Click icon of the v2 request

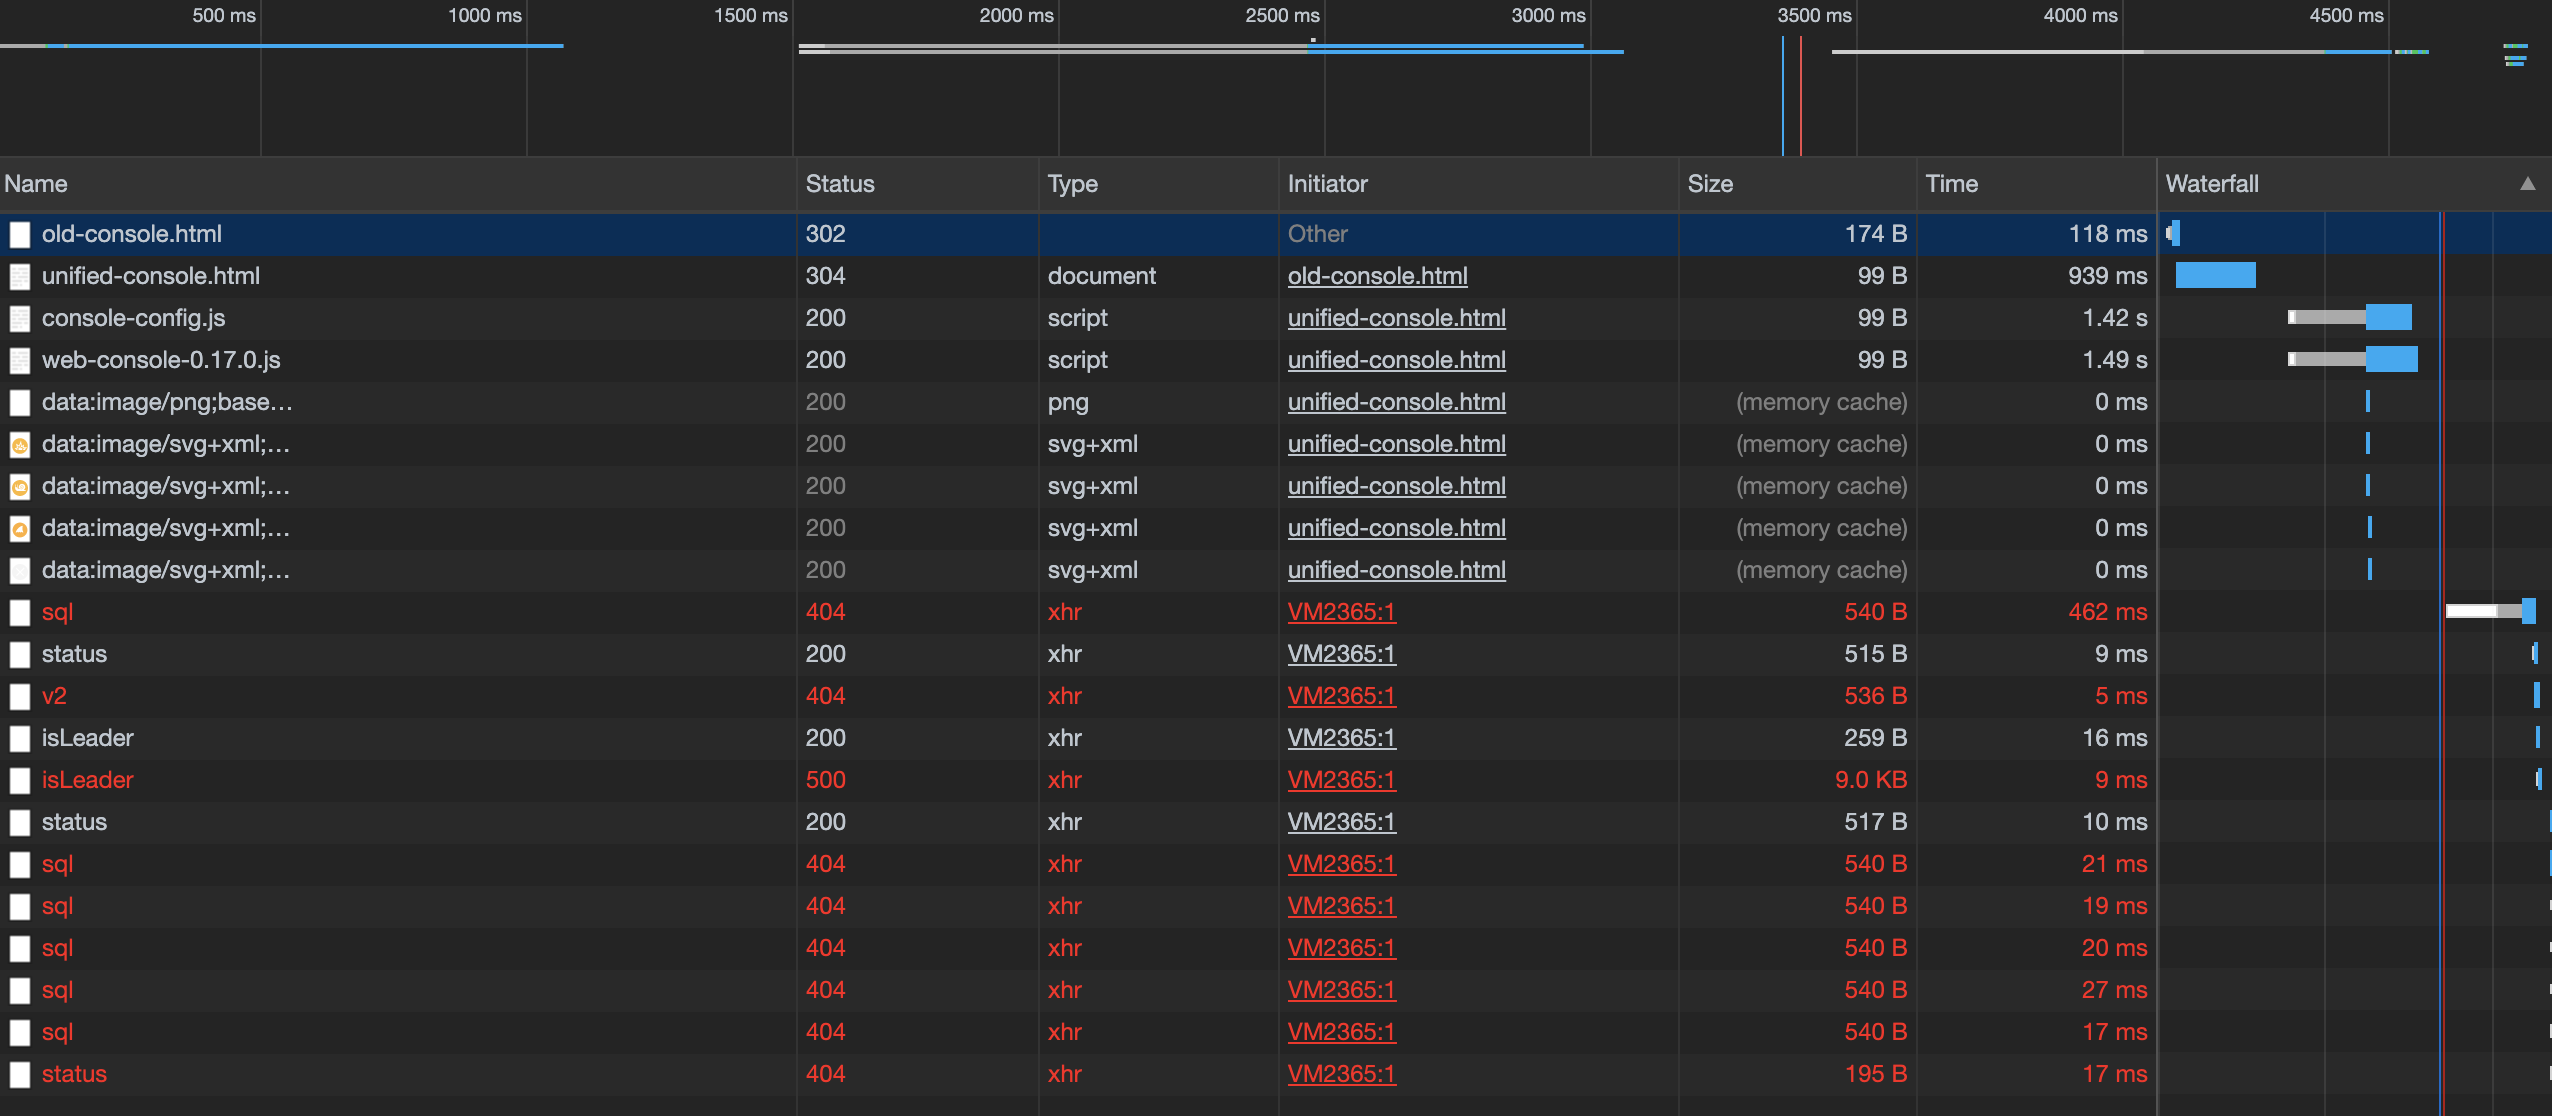(x=20, y=696)
